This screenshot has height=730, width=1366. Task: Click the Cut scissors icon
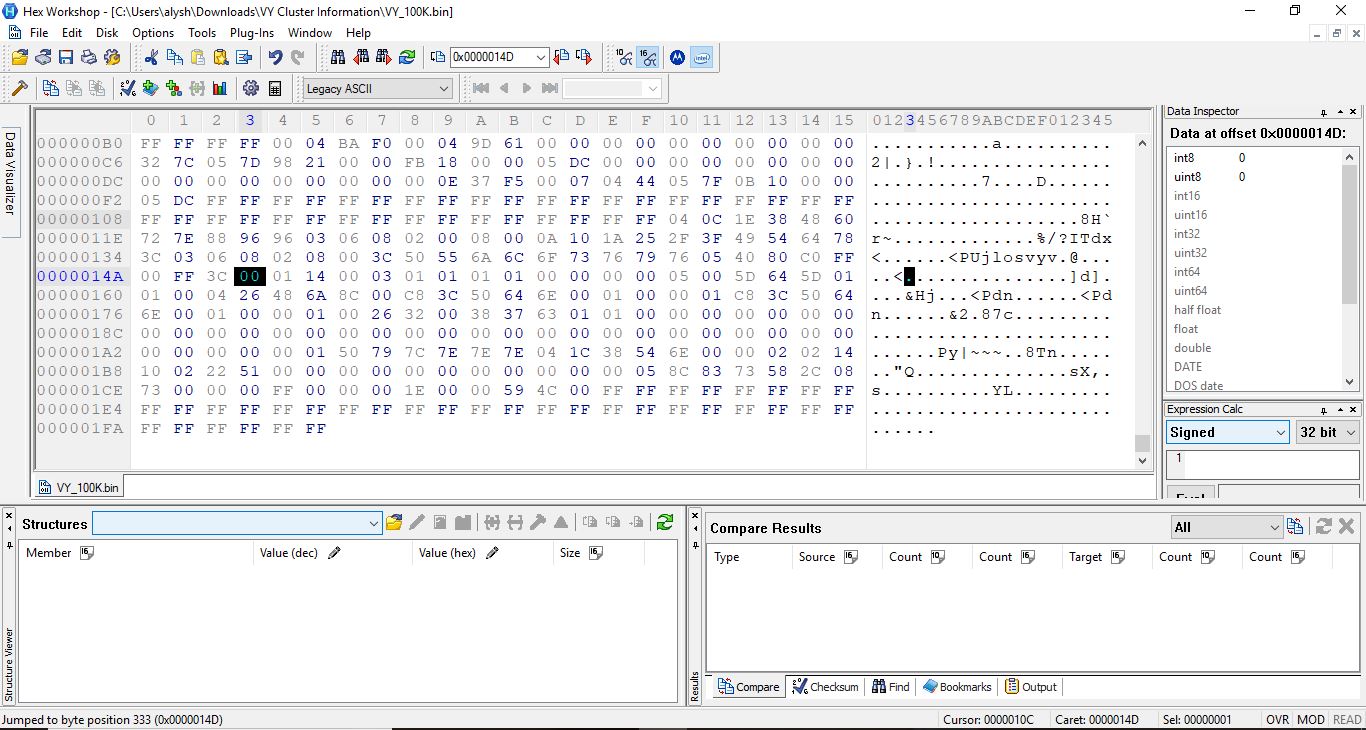click(x=151, y=57)
